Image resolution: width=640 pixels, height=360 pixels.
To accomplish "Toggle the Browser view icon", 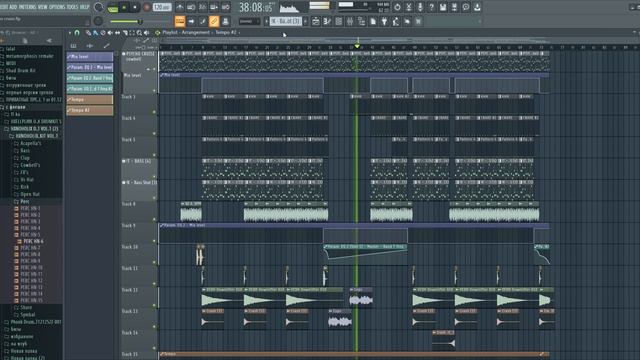I will [361, 21].
